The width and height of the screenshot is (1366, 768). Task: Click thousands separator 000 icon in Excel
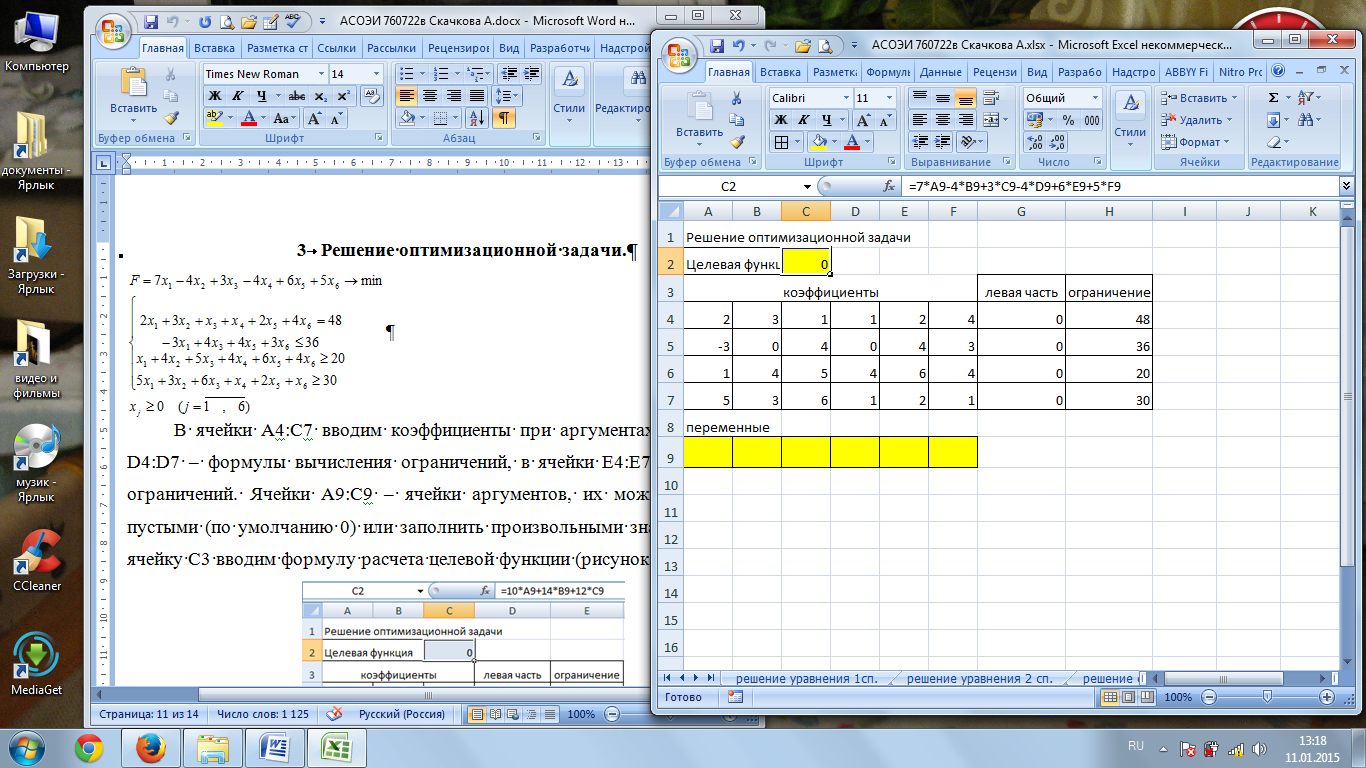pos(1091,120)
